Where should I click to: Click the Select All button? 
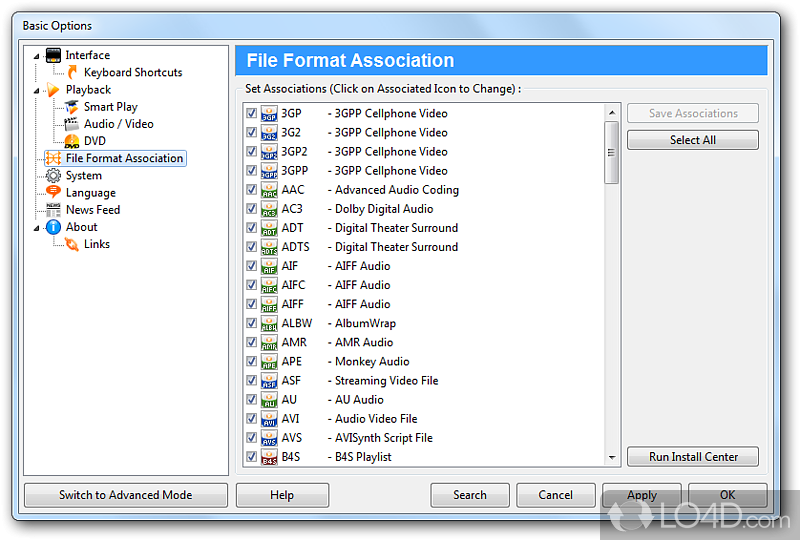692,140
